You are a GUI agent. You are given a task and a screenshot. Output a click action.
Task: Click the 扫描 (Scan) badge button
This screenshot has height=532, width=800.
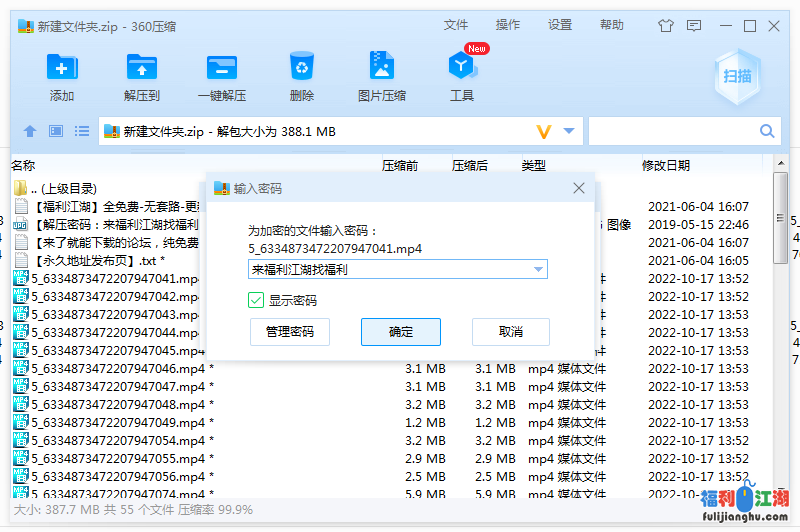tap(740, 76)
